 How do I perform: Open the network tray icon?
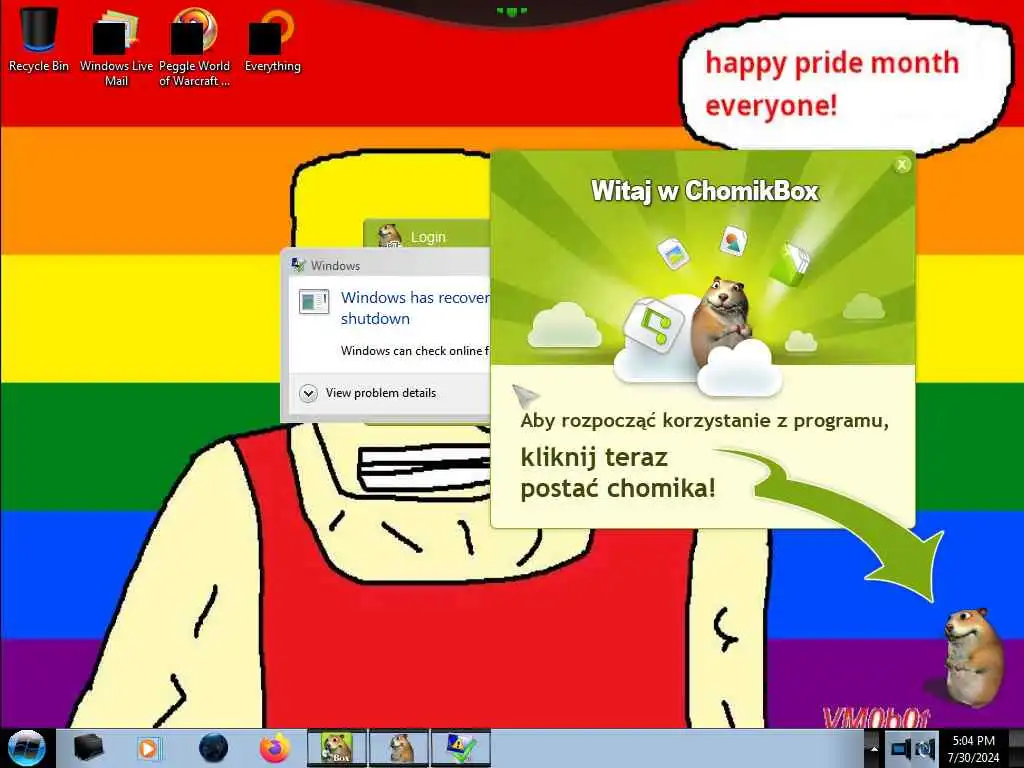(x=901, y=749)
